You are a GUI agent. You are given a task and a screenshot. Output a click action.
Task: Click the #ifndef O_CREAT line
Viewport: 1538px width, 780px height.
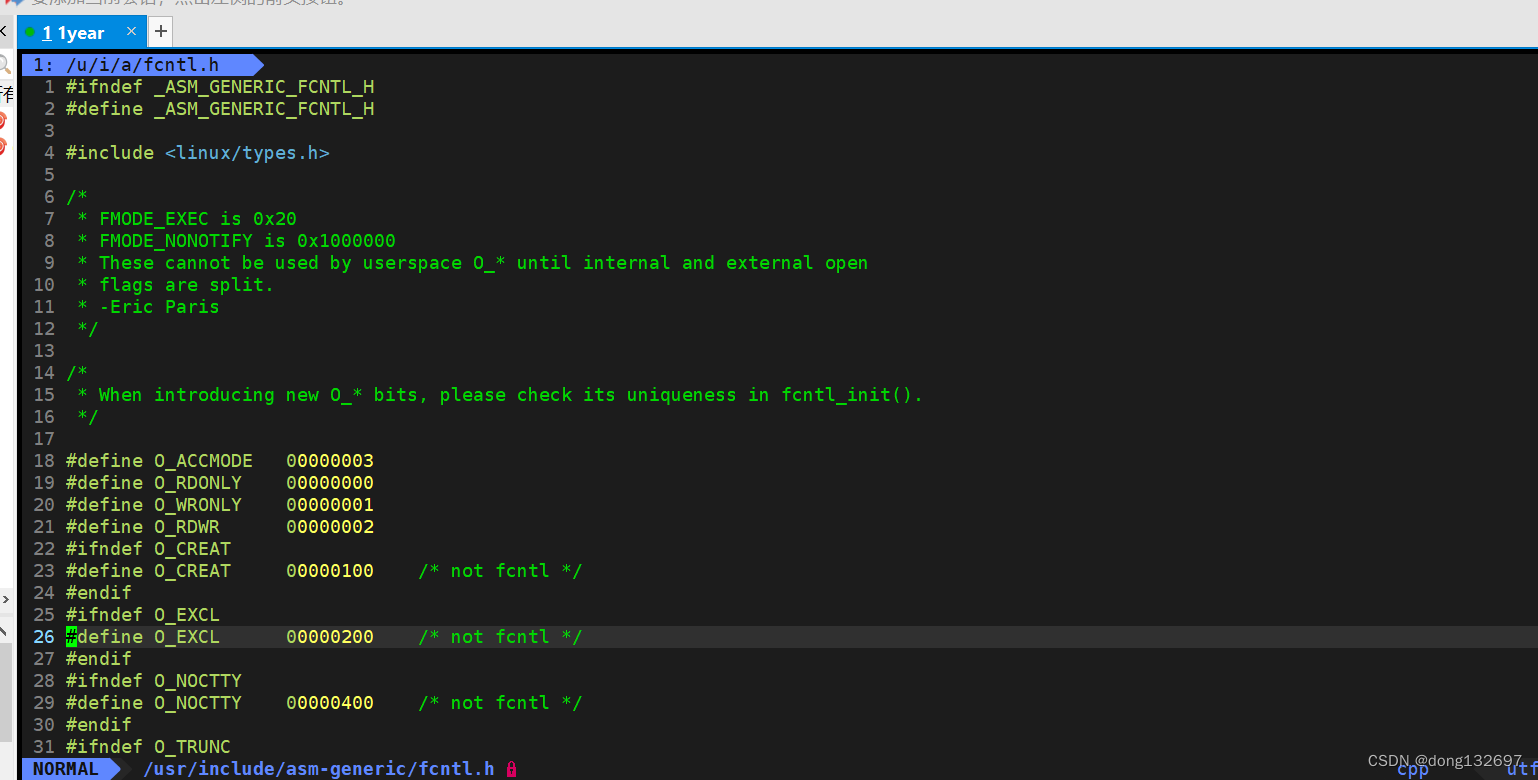point(148,549)
